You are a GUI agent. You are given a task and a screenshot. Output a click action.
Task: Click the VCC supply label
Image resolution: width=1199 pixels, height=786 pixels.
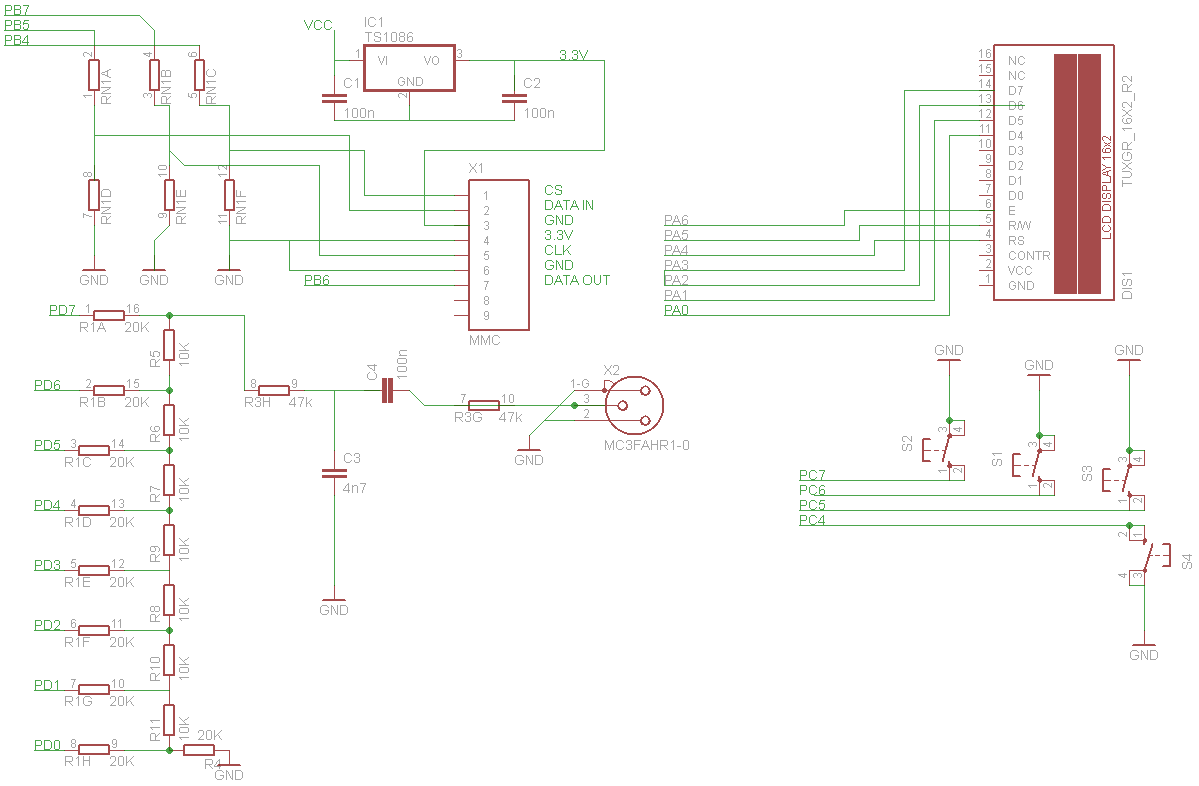point(318,25)
